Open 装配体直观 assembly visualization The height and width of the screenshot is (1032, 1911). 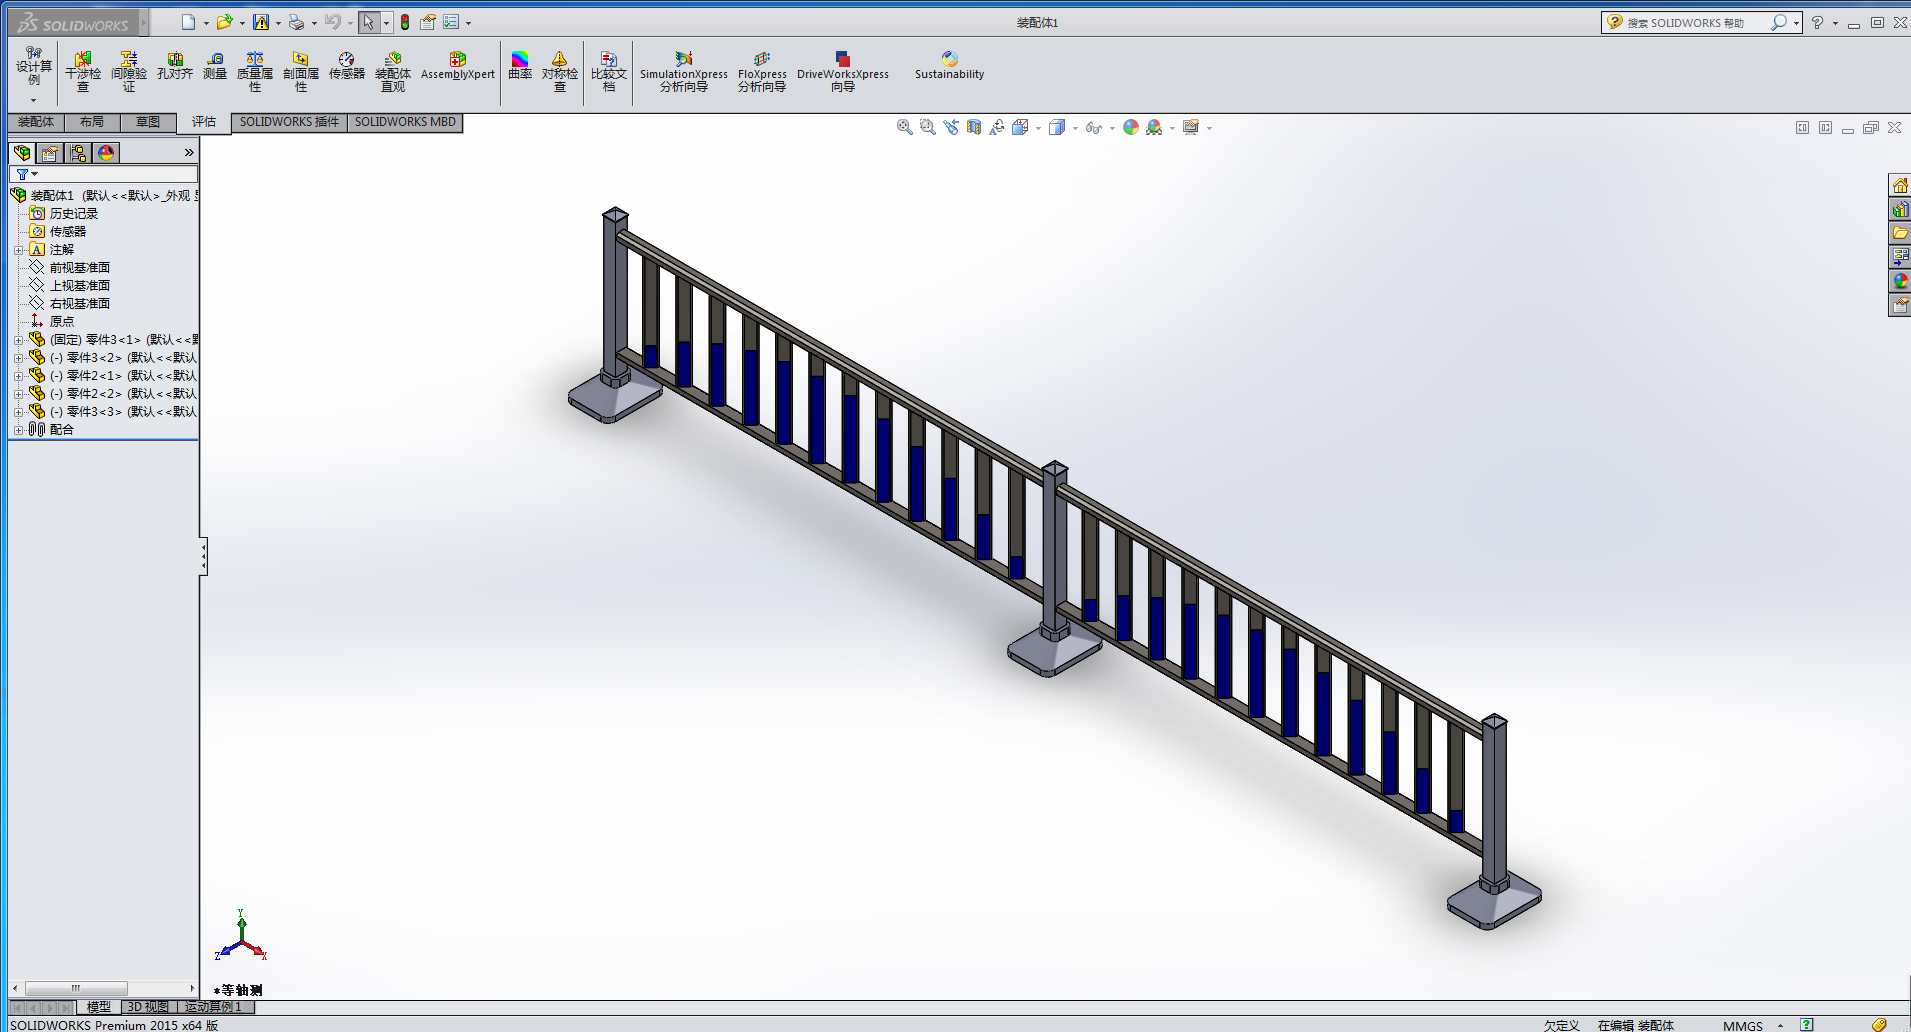coord(393,71)
